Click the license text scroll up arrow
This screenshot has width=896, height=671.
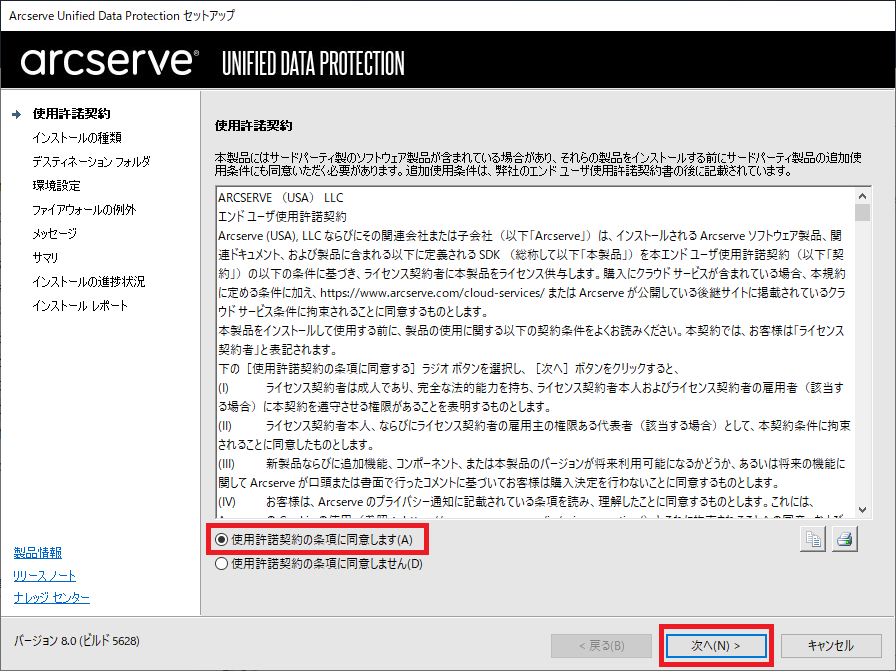pyautogui.click(x=862, y=196)
